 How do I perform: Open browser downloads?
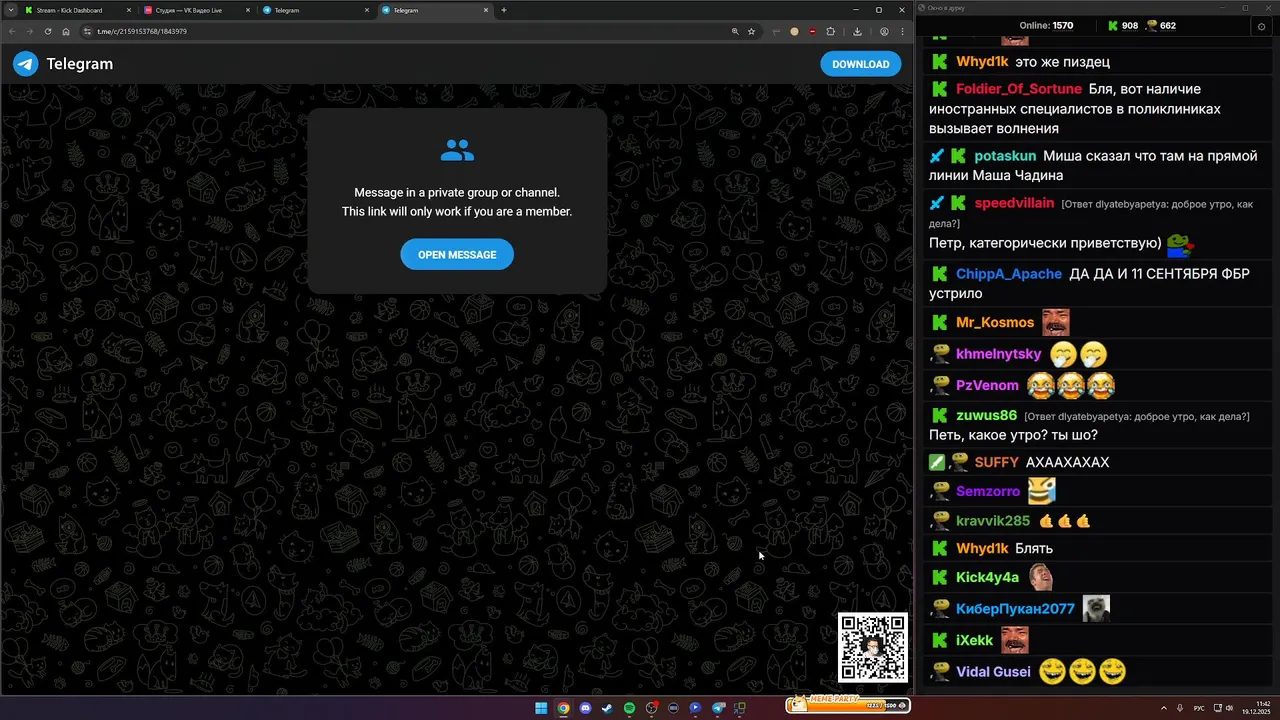(857, 31)
